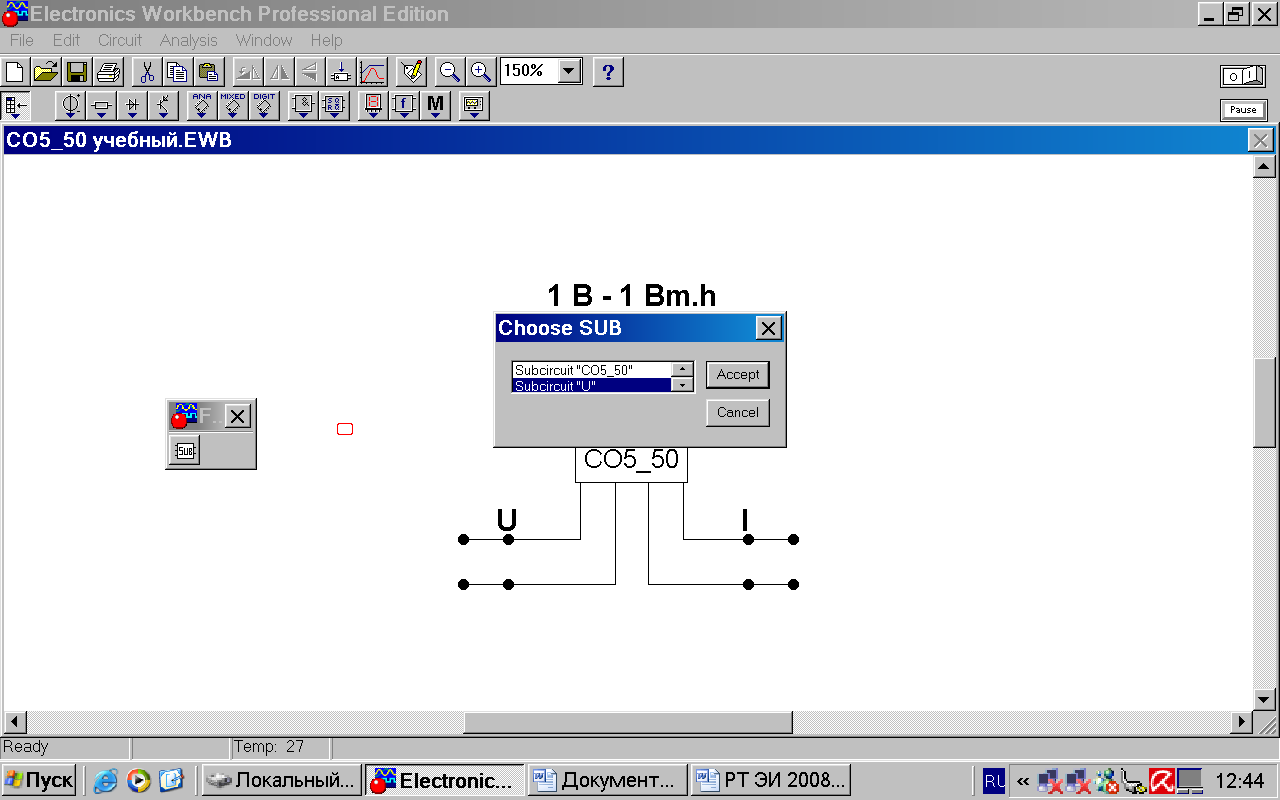
Task: Open the Digital ICs bin
Action: click(264, 105)
